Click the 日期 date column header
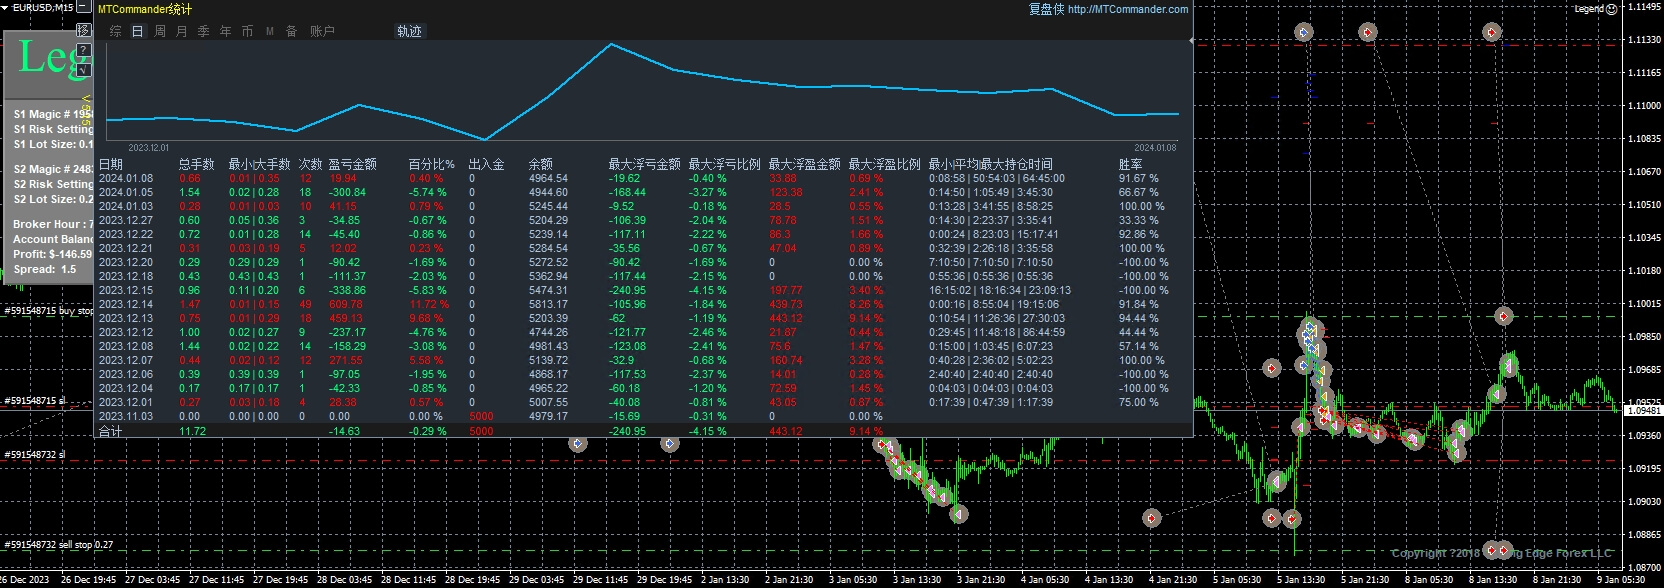This screenshot has height=588, width=1664. [111, 164]
